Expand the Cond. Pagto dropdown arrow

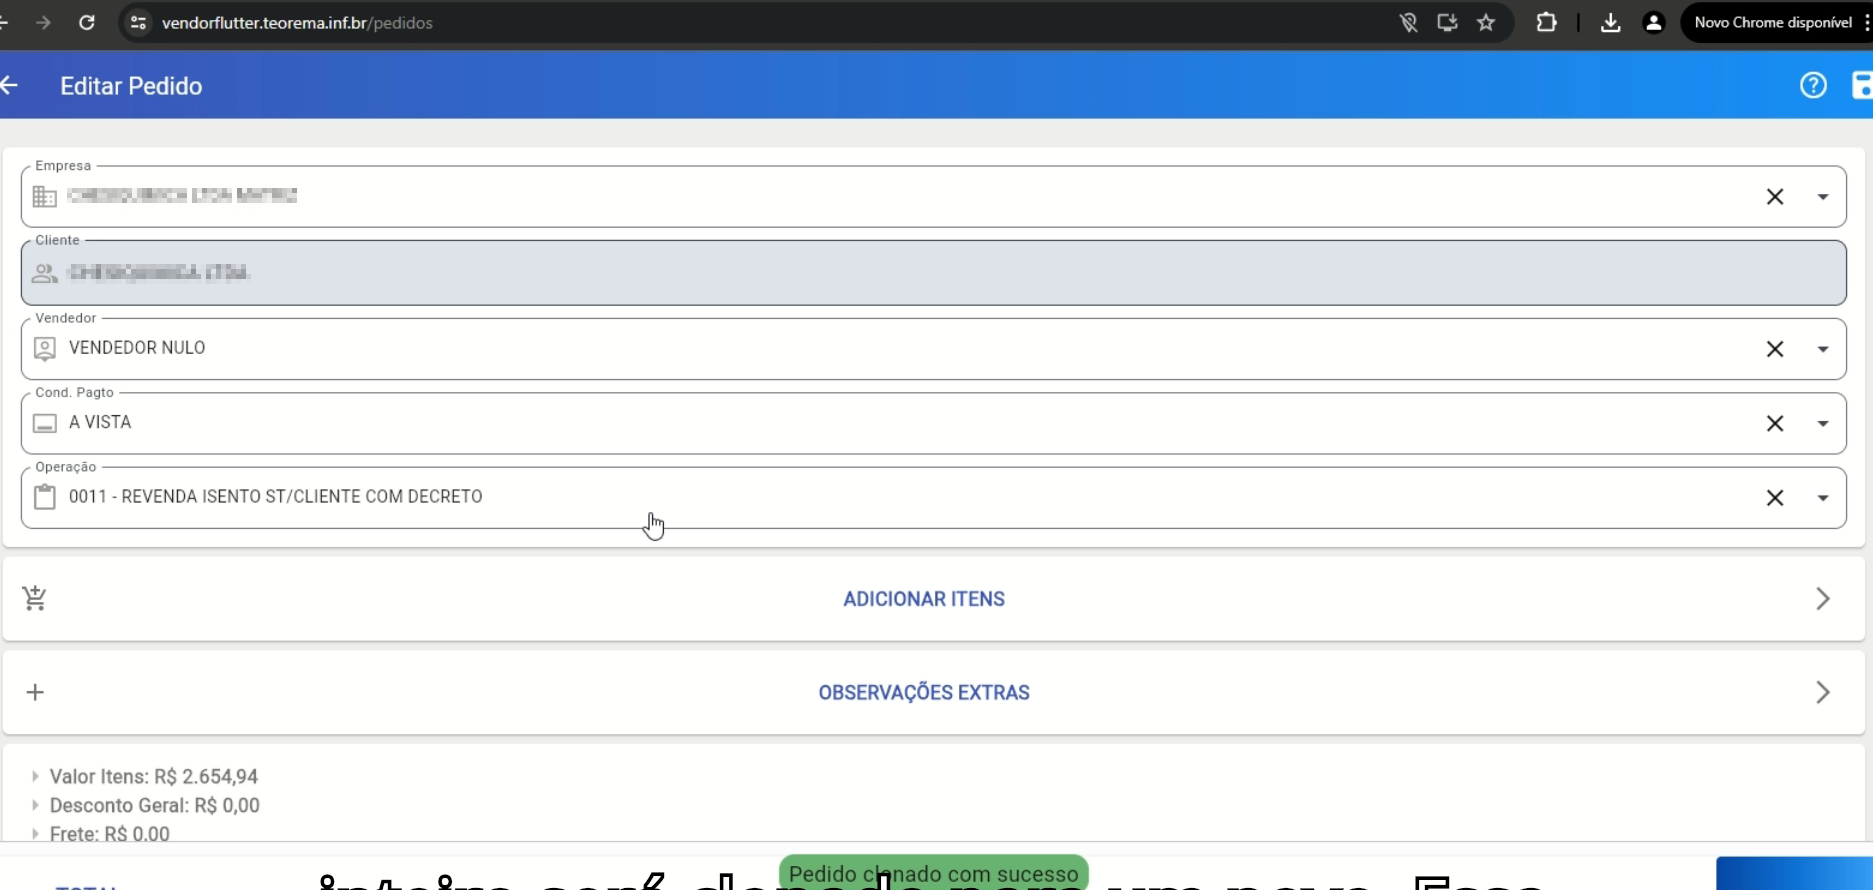click(1823, 423)
